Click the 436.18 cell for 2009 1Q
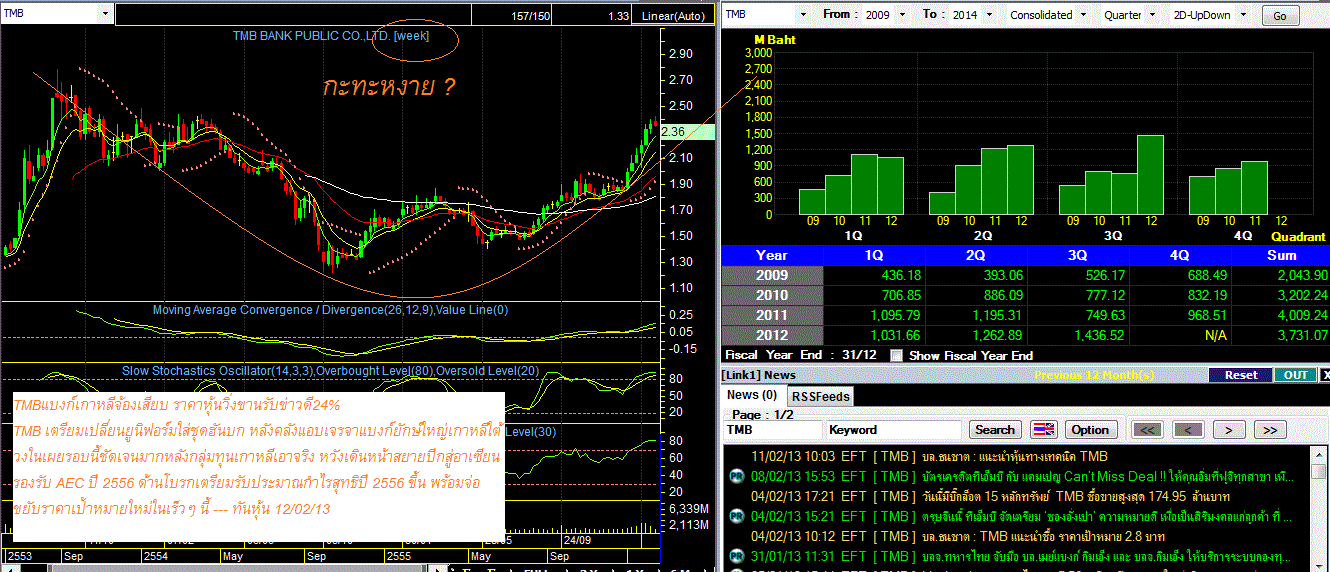 (874, 275)
